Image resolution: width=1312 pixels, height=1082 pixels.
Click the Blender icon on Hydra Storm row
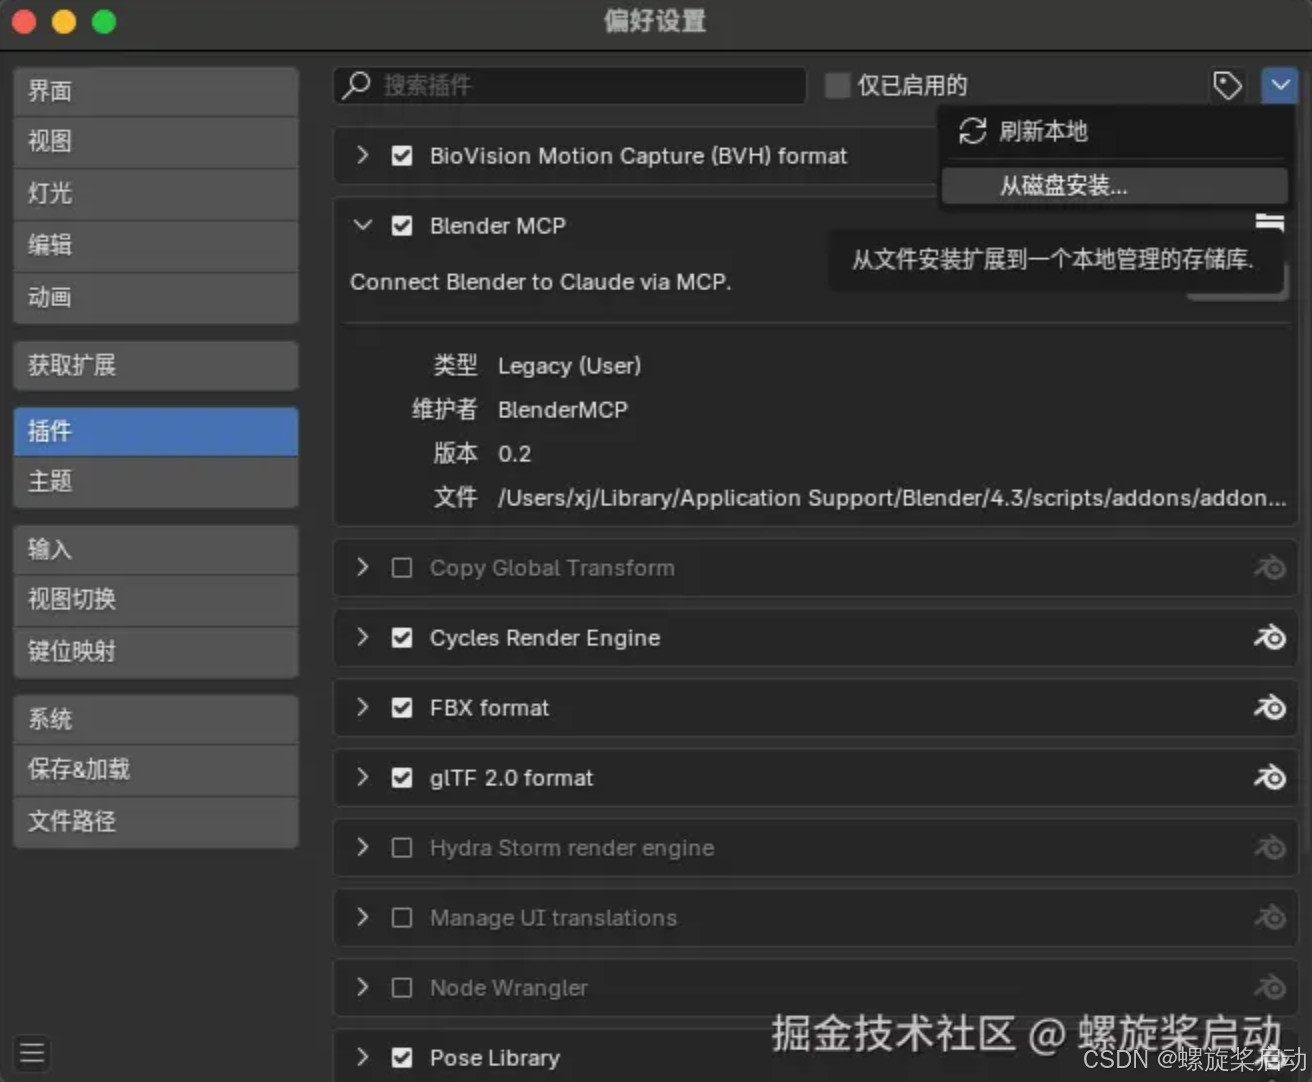[1269, 847]
